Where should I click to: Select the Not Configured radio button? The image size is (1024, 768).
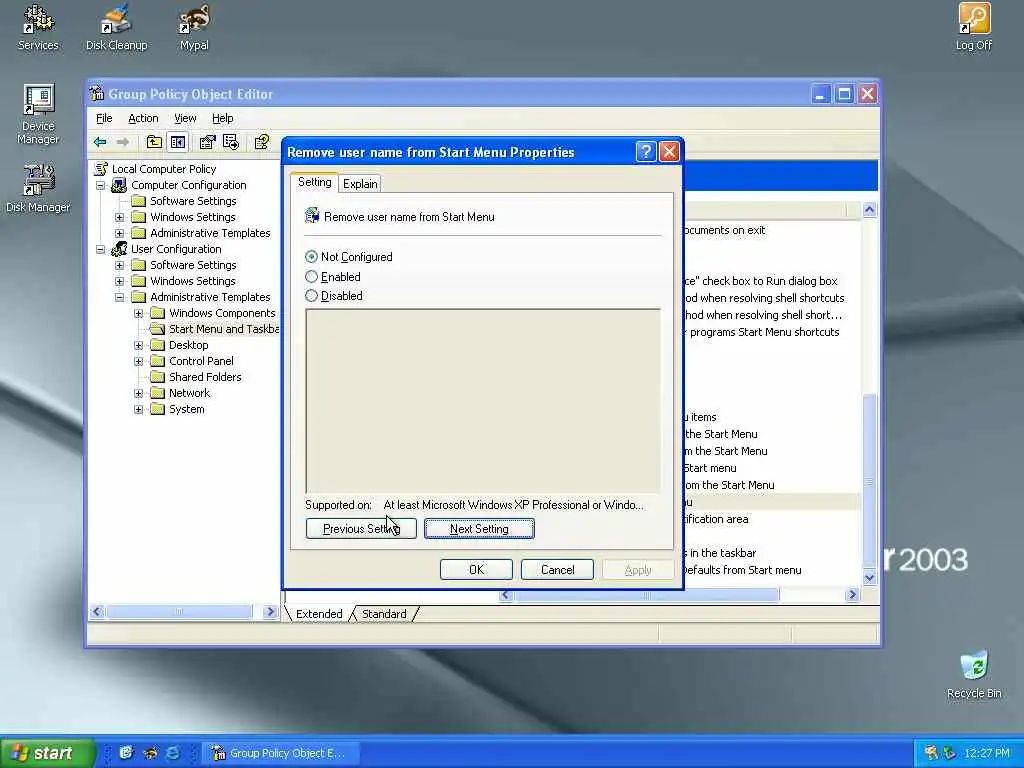312,257
